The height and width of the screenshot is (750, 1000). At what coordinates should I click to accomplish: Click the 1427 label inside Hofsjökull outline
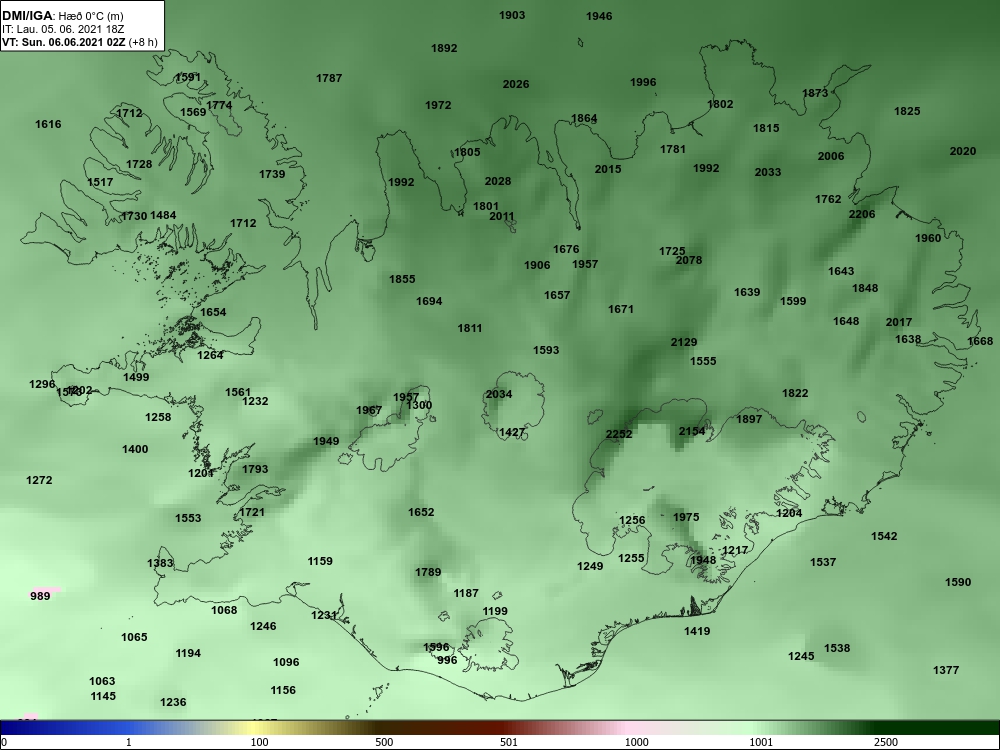click(x=511, y=432)
